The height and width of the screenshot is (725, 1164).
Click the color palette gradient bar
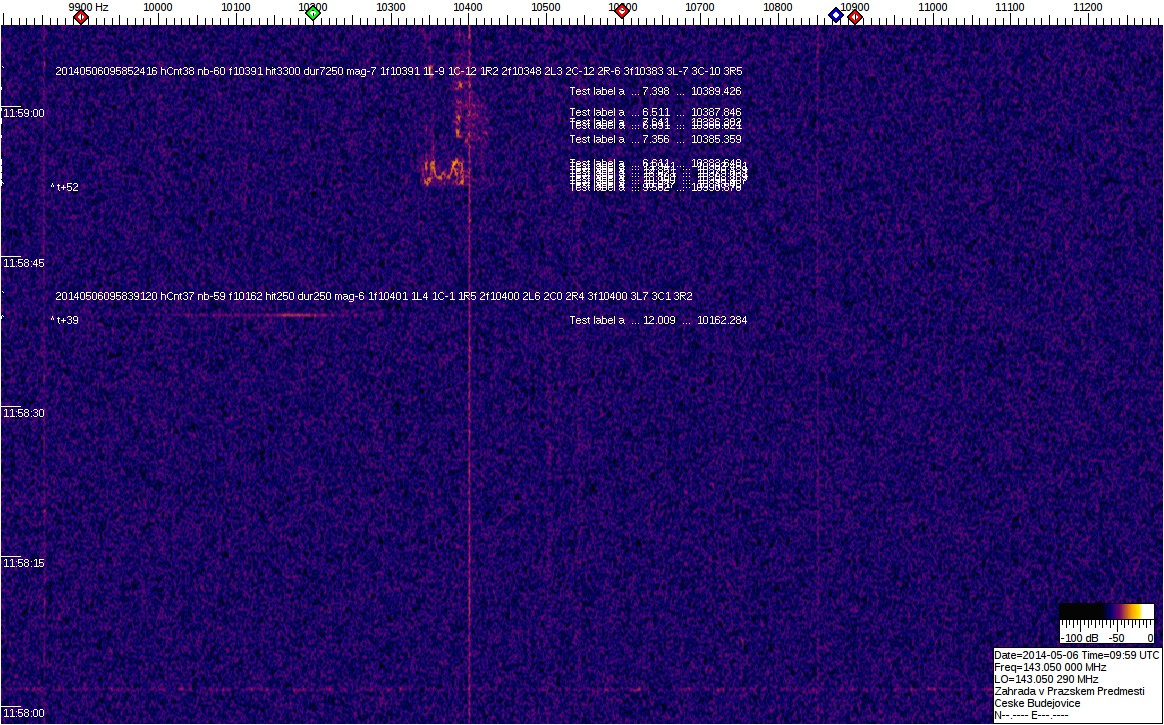1108,611
